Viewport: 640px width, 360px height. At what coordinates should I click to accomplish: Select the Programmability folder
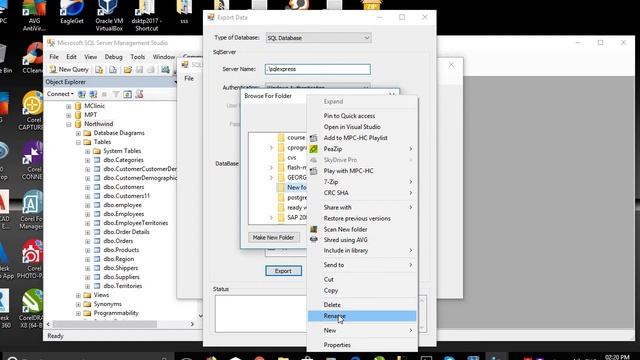[x=116, y=313]
